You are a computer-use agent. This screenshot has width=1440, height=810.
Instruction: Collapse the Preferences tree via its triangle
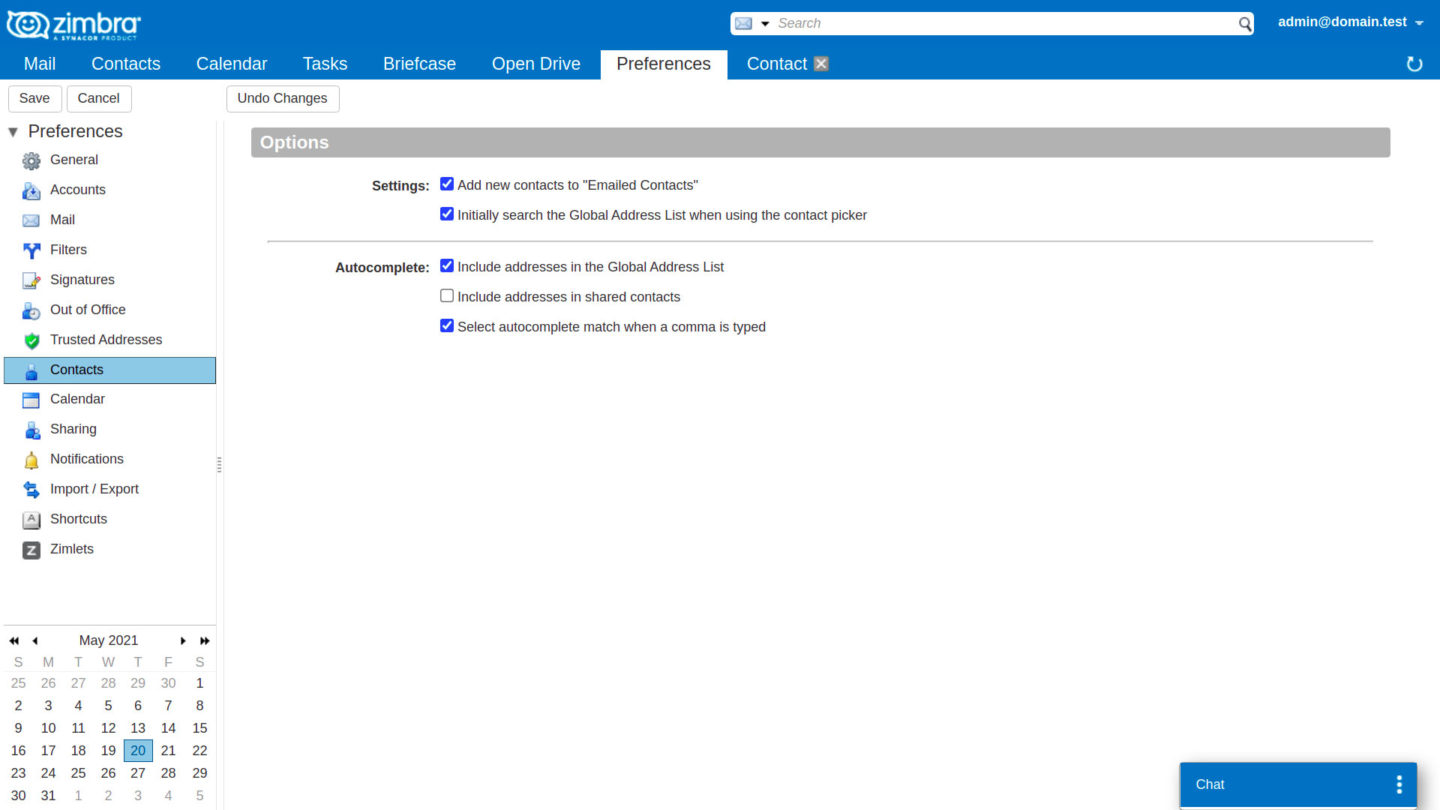12,130
